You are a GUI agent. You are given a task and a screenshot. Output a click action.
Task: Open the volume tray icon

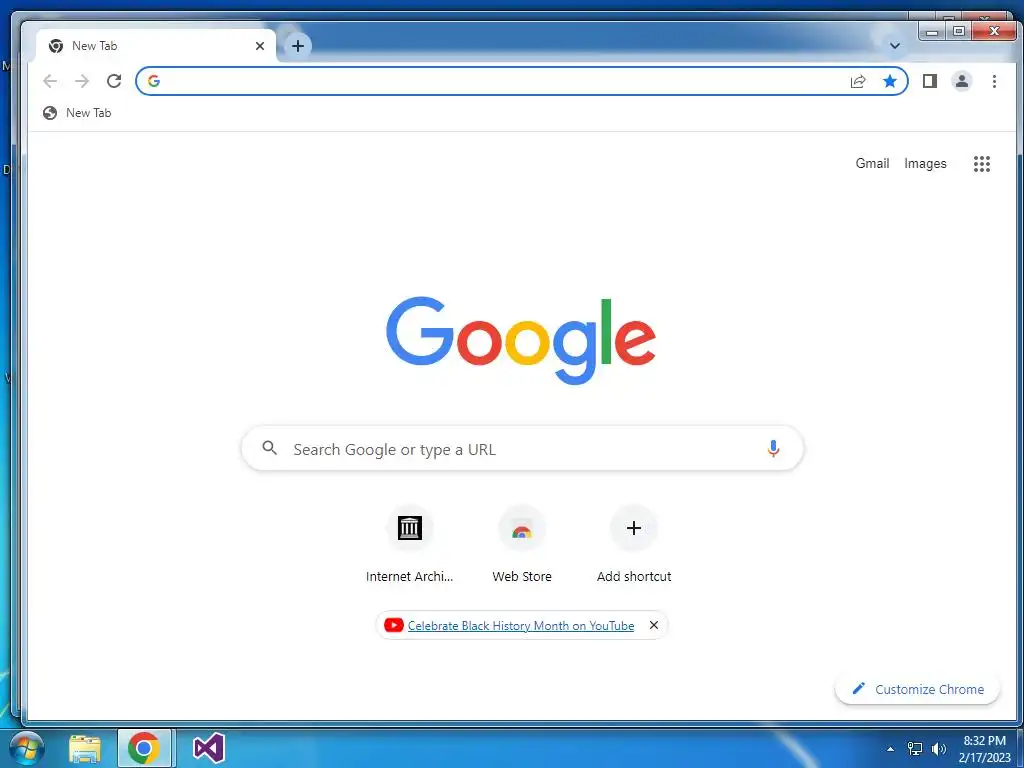(x=938, y=749)
